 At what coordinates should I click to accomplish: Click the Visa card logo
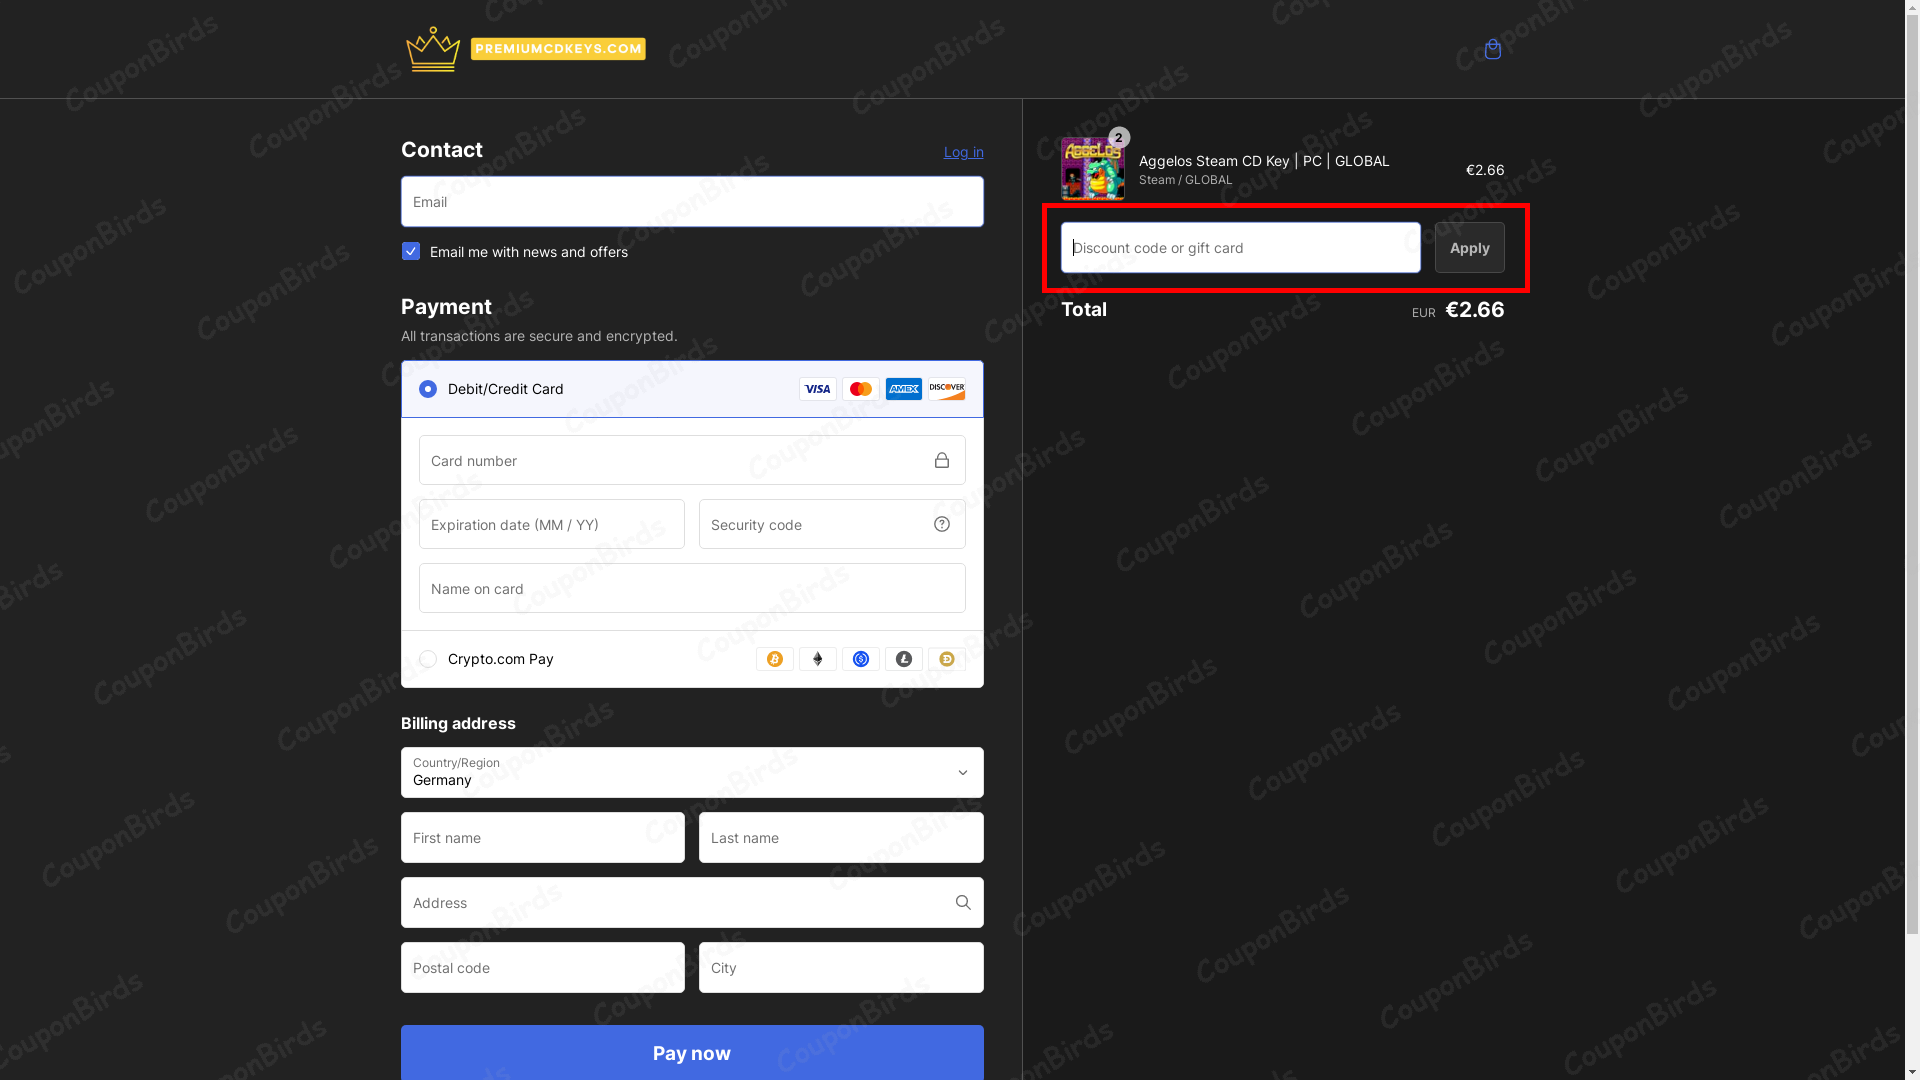[x=817, y=389]
